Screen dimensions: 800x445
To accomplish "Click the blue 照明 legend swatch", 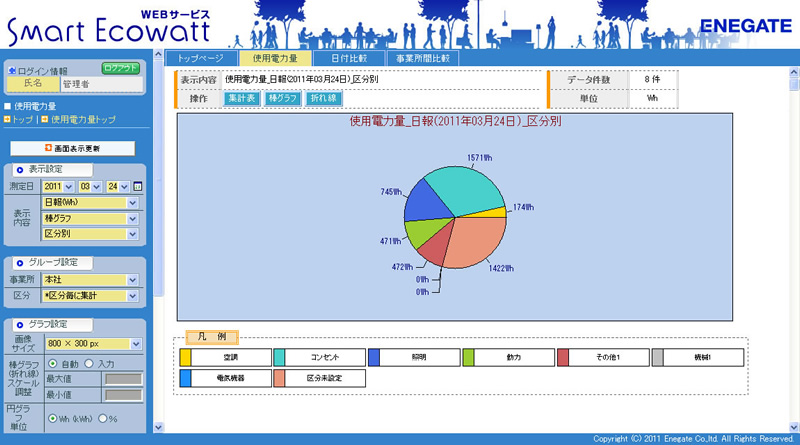I will pyautogui.click(x=374, y=357).
